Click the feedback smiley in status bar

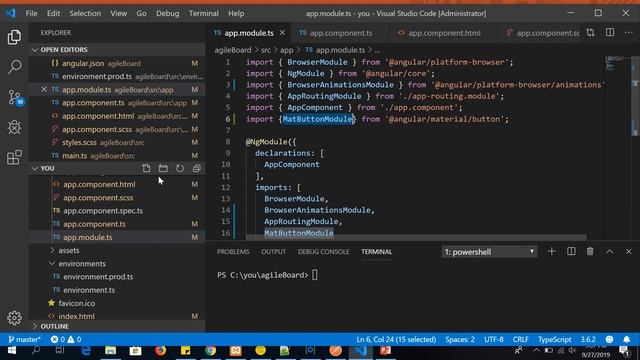pyautogui.click(x=609, y=339)
